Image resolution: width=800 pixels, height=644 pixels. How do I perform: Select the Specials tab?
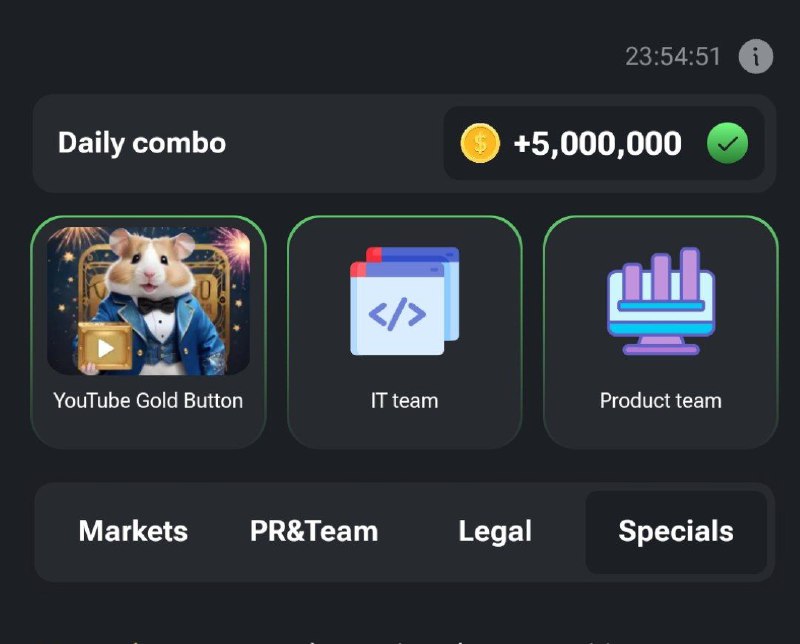click(676, 532)
